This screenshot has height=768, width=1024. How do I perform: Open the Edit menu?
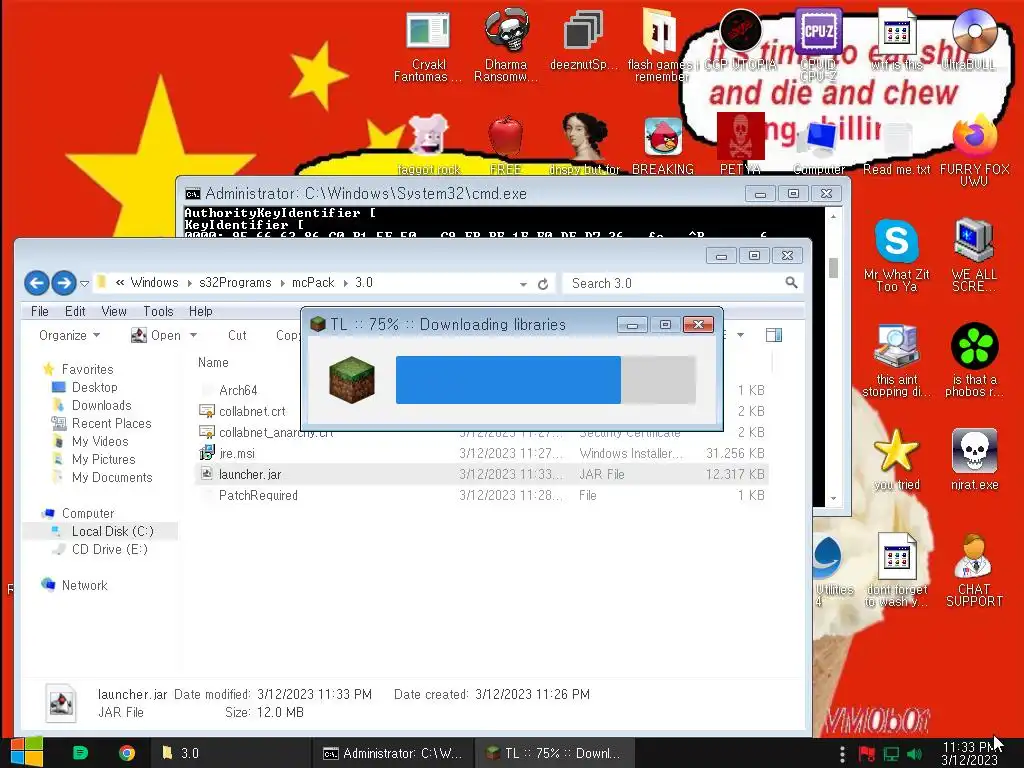pos(75,312)
